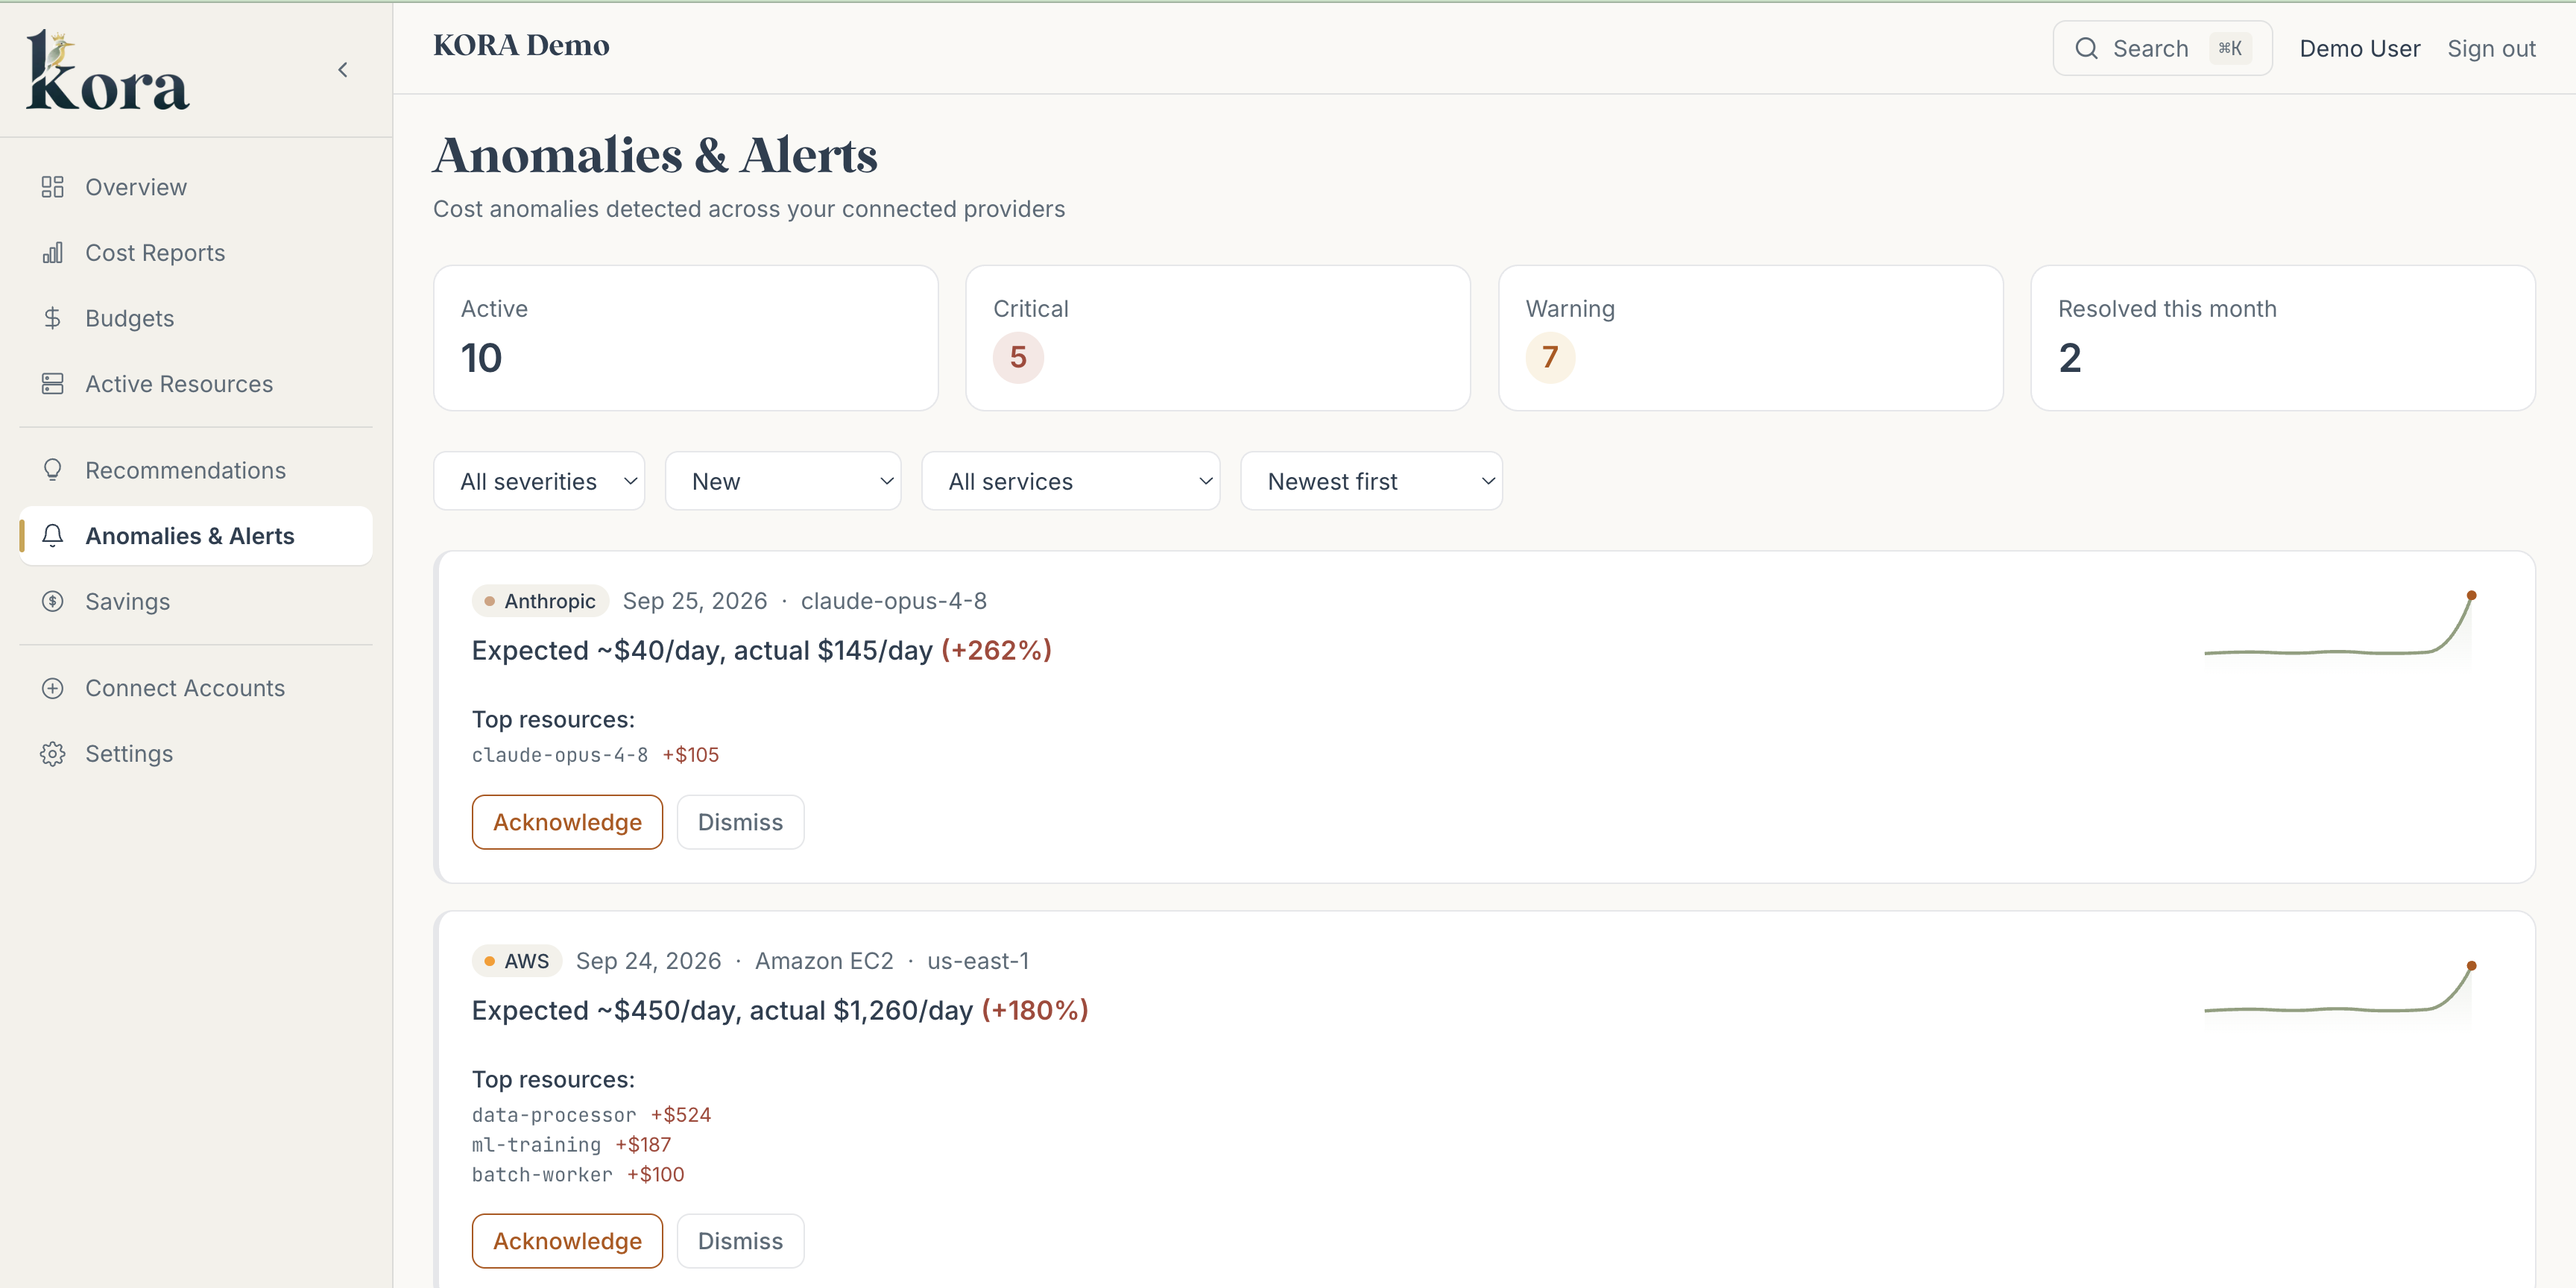
Task: Open Savings page
Action: coord(196,602)
